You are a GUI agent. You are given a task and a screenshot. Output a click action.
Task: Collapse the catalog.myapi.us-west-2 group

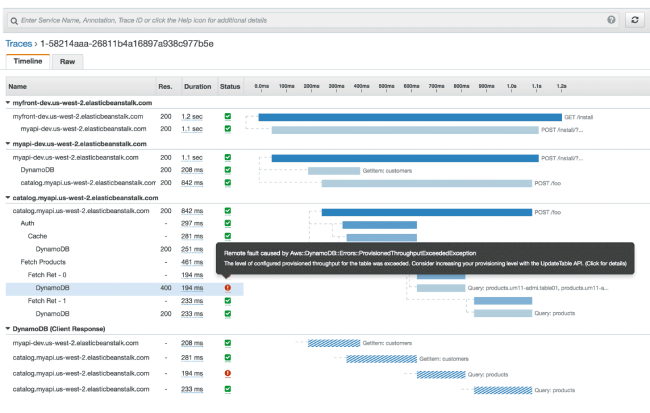coord(8,198)
